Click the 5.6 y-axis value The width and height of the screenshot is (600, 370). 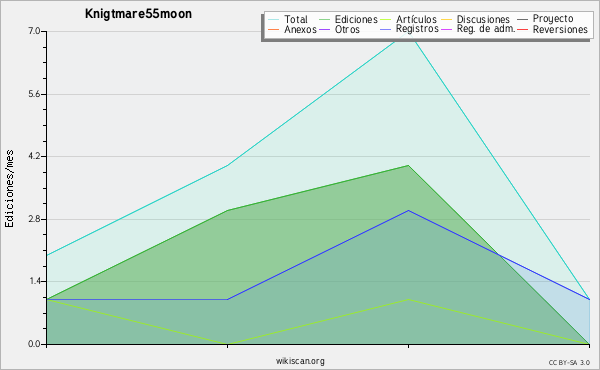tap(34, 94)
